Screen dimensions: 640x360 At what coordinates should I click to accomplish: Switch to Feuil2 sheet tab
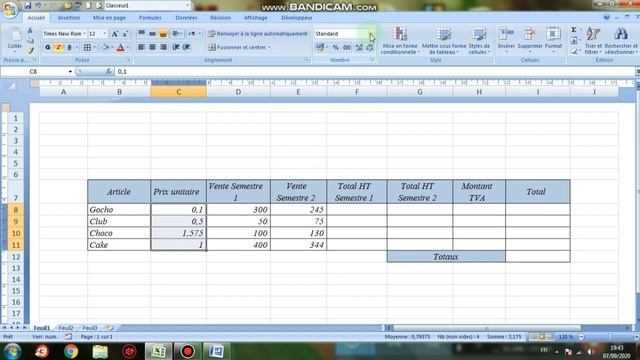(66, 328)
